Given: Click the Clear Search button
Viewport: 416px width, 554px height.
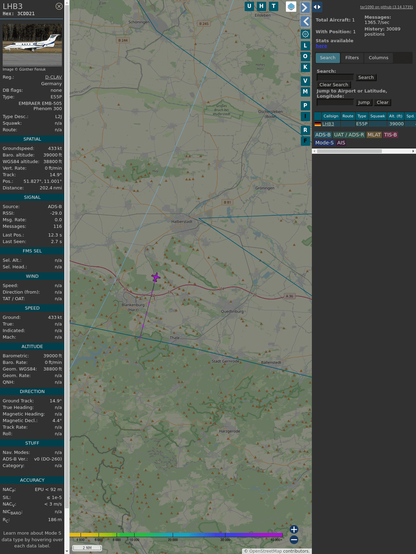Looking at the screenshot, I should [x=334, y=85].
